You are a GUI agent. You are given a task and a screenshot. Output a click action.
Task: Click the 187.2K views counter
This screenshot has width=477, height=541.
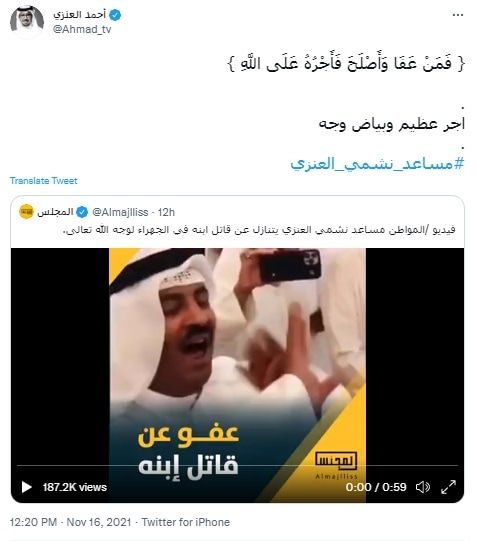tap(74, 487)
